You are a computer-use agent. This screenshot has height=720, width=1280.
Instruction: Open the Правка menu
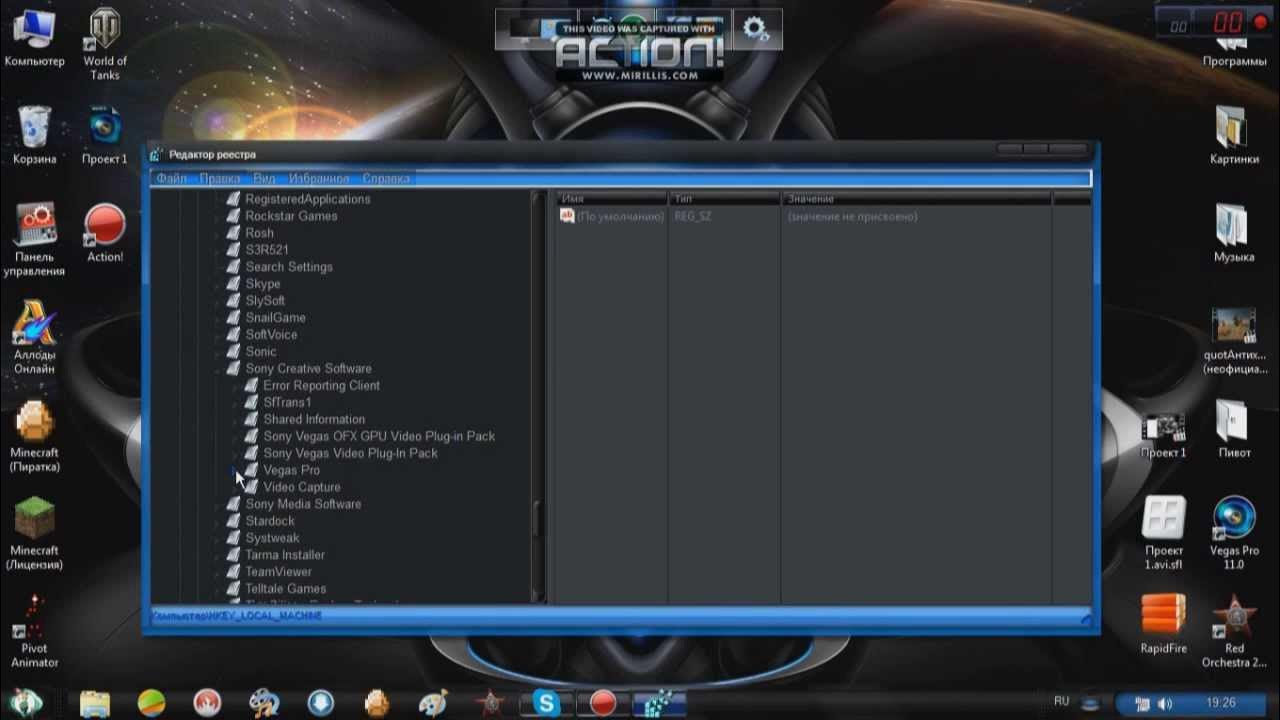click(219, 178)
